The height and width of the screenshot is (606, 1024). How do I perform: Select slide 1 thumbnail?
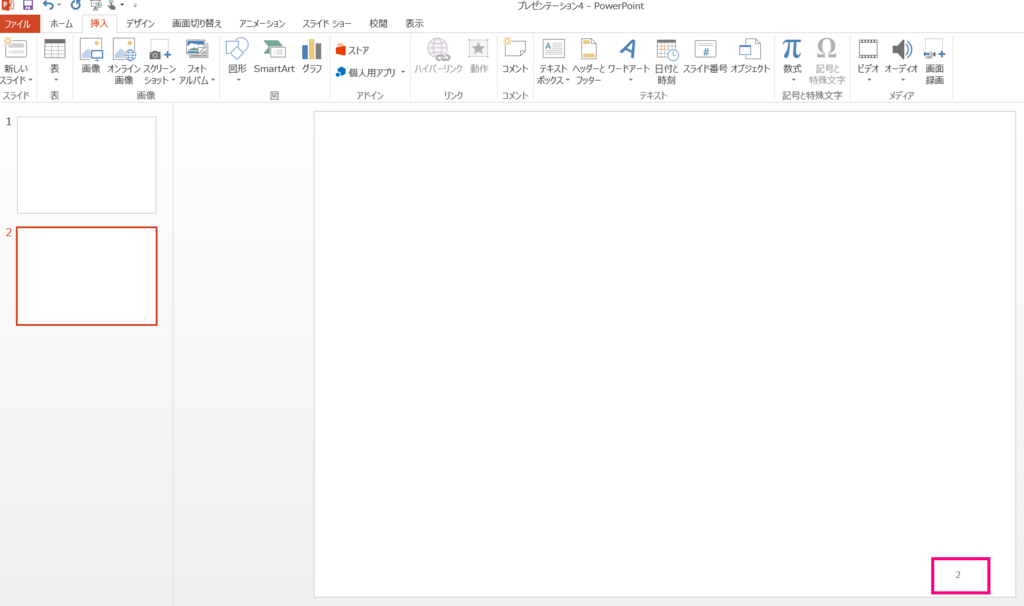[87, 165]
